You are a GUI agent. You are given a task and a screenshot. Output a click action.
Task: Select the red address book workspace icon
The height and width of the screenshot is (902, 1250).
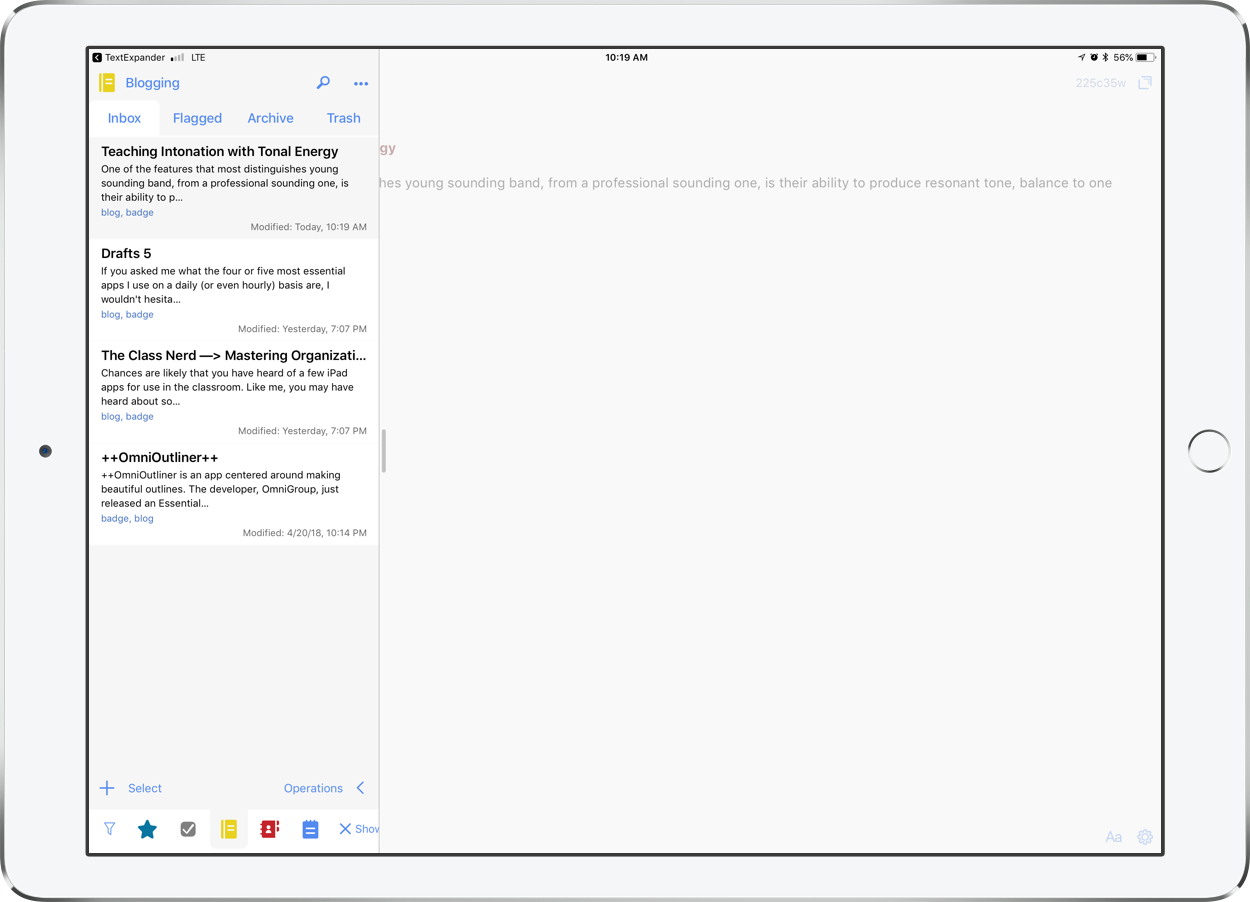pos(269,829)
